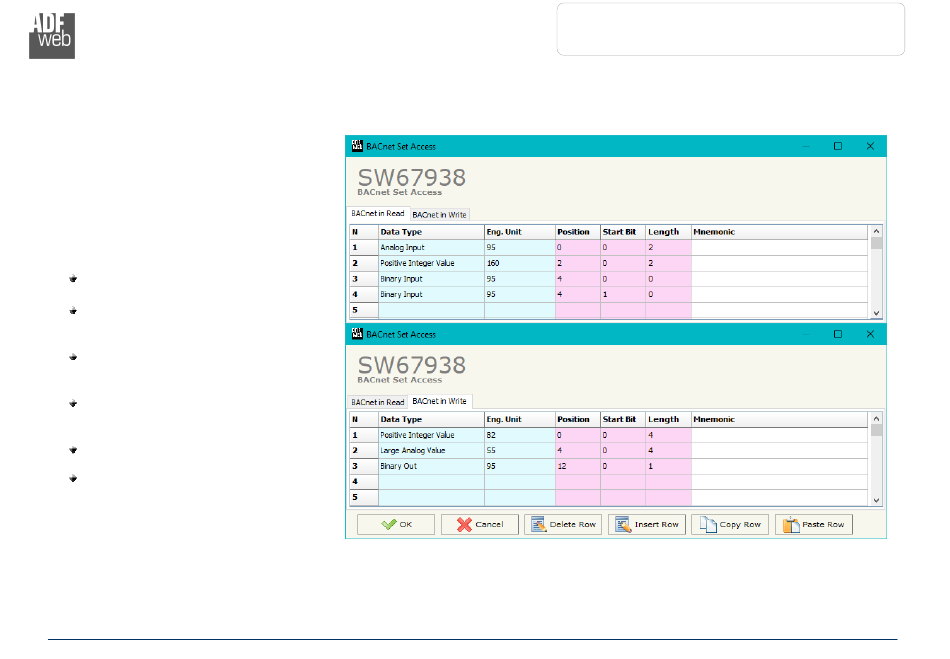This screenshot has width=950, height=659.
Task: Select 'Binary Input' cell in row 3
Action: point(431,279)
